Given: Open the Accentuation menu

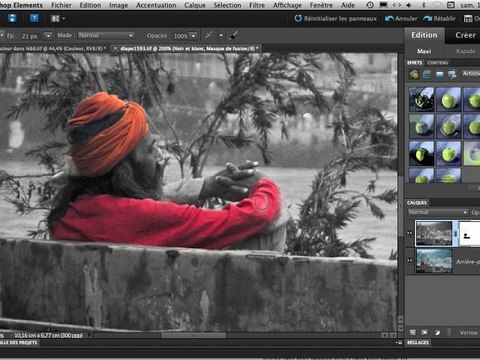Looking at the screenshot, I should (156, 5).
